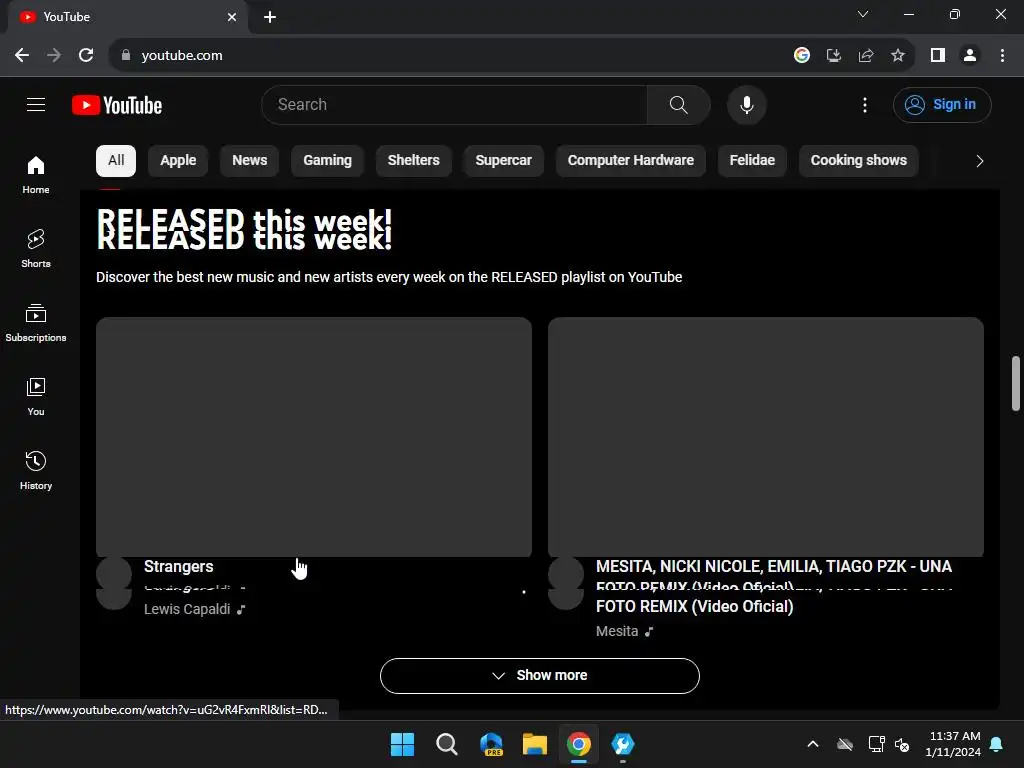
Task: Open Chrome profile icon
Action: pos(970,56)
